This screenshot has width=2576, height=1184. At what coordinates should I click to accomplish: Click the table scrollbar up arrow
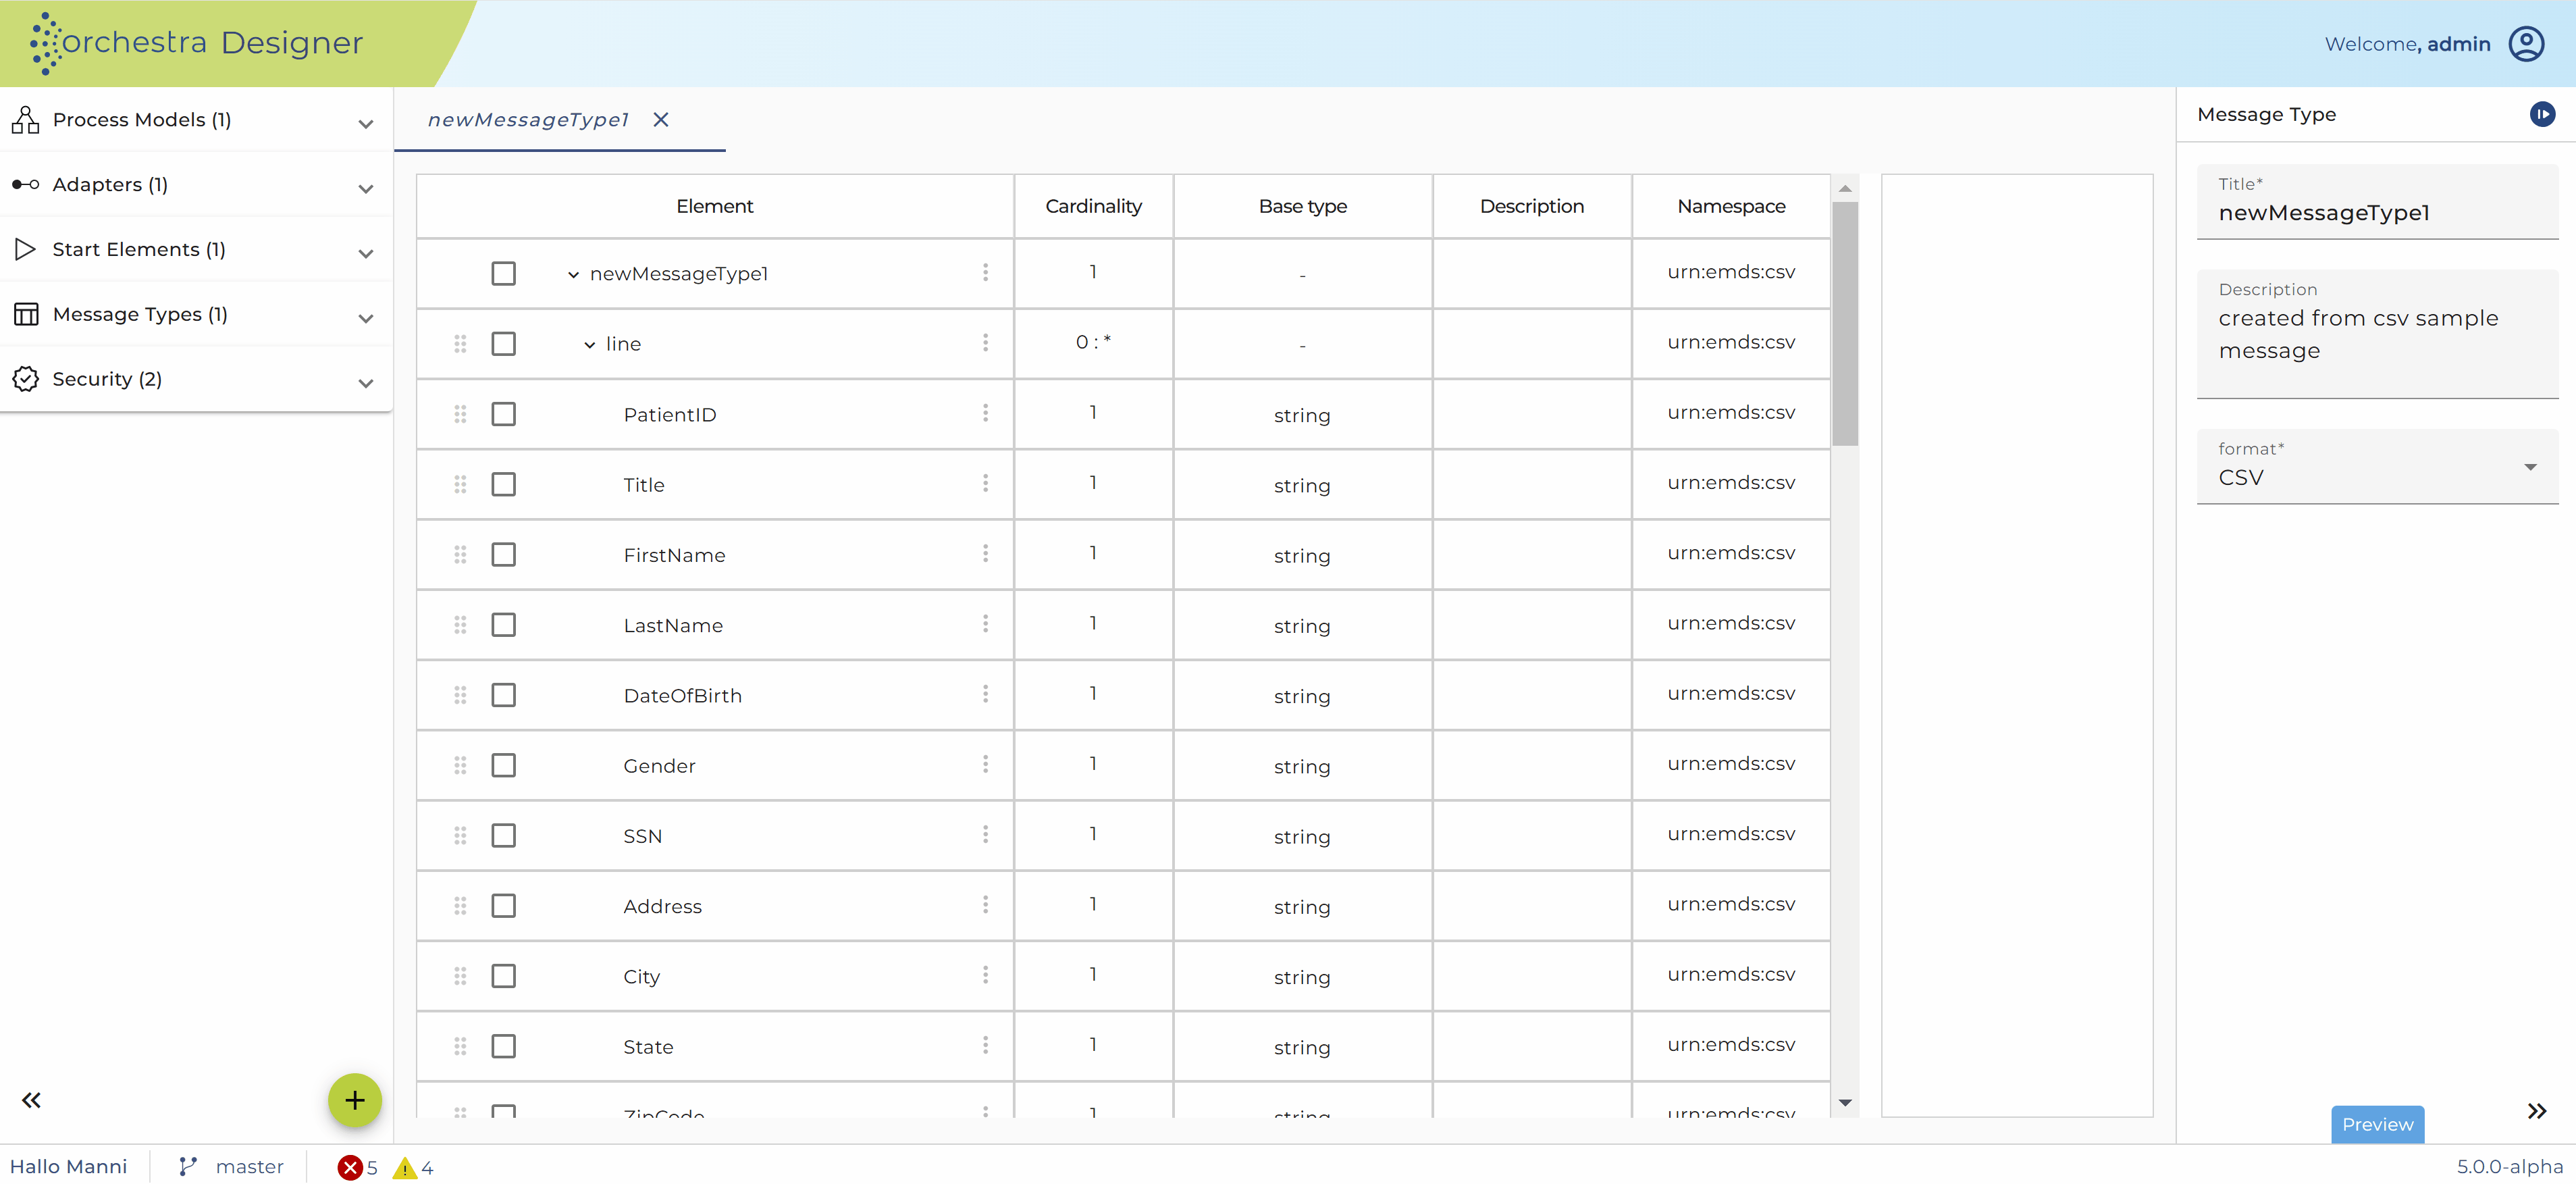[1845, 188]
